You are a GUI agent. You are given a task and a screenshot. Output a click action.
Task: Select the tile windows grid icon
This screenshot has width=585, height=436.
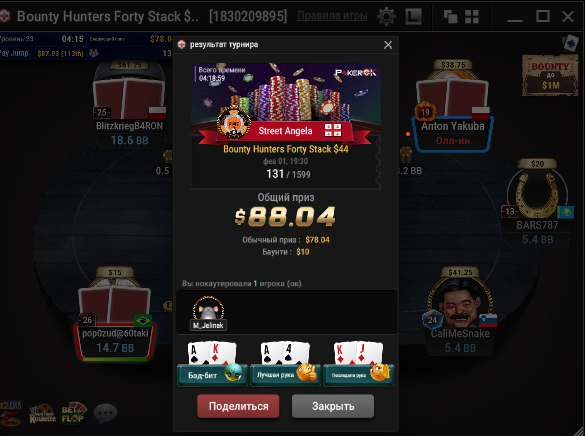tap(472, 17)
